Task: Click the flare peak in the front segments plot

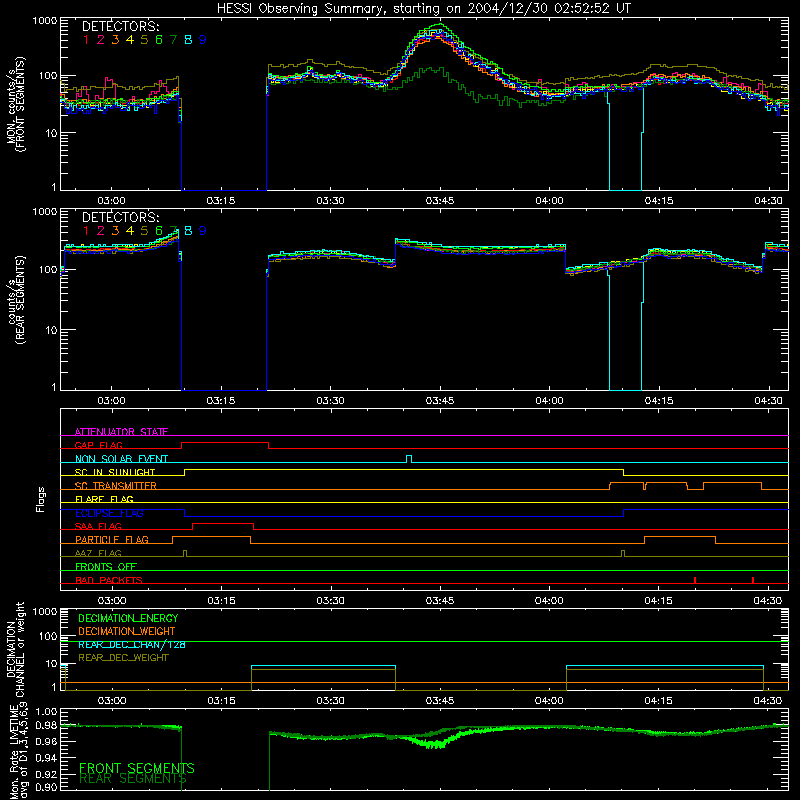Action: coord(439,26)
